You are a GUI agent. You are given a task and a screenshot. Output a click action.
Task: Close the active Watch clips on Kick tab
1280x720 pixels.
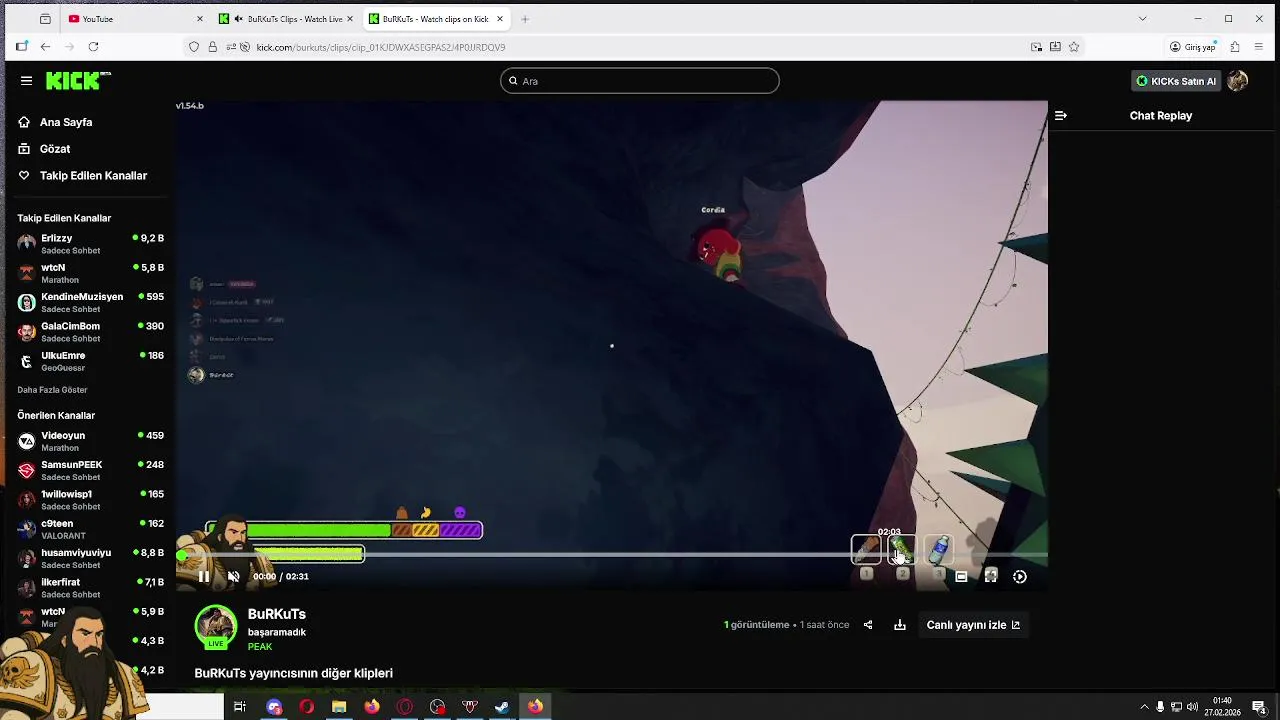[x=500, y=19]
